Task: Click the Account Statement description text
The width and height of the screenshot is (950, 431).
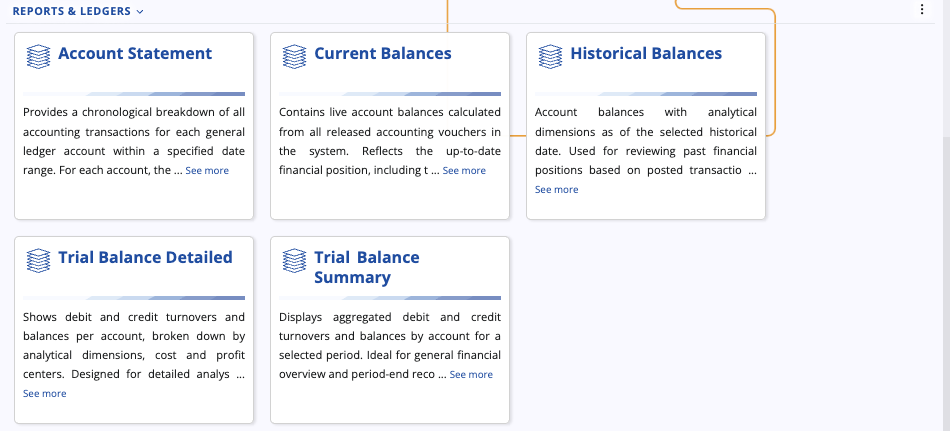Action: [134, 131]
